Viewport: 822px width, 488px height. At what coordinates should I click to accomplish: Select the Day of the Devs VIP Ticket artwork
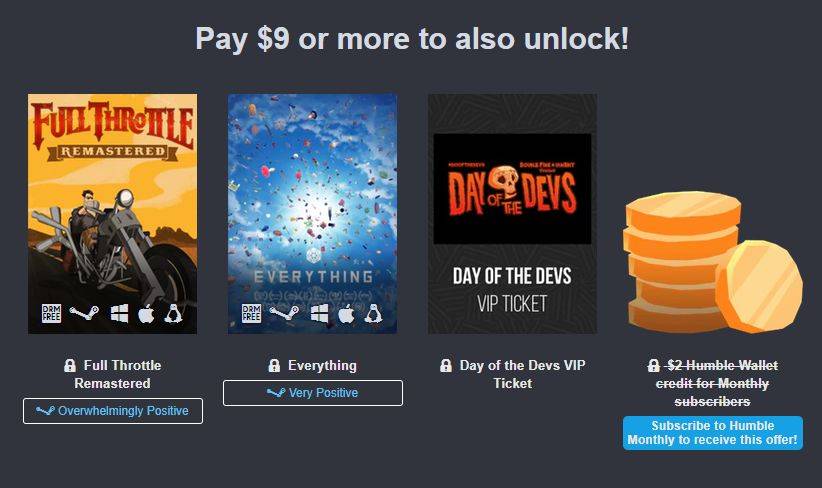point(512,214)
